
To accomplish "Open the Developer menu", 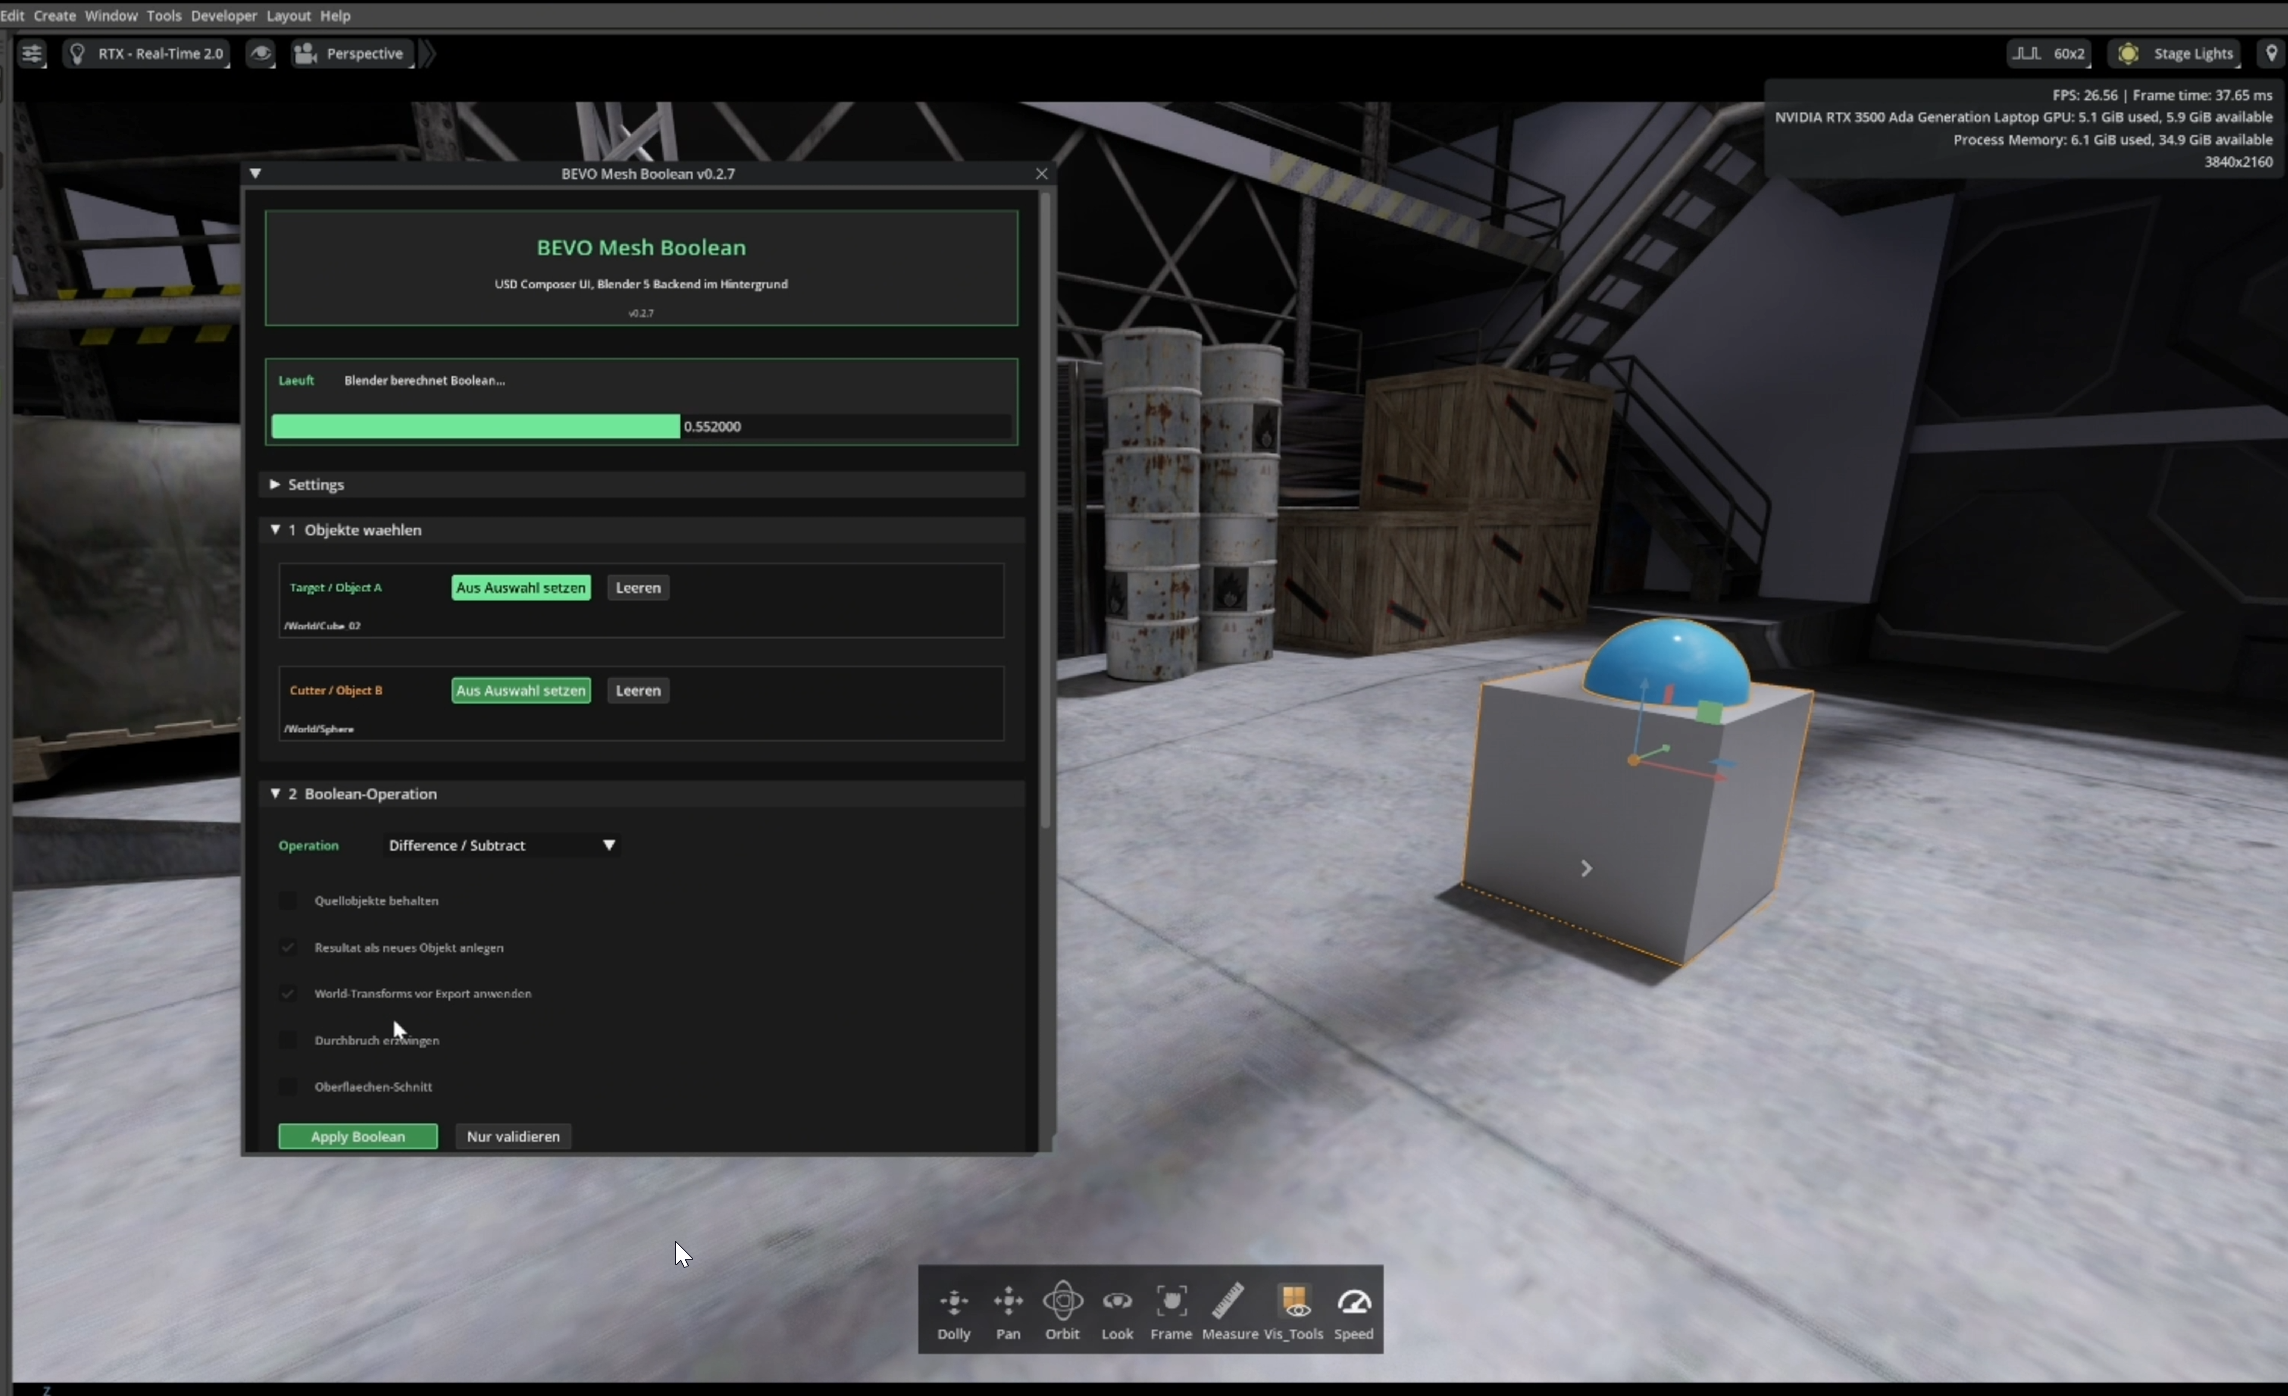I will [224, 15].
